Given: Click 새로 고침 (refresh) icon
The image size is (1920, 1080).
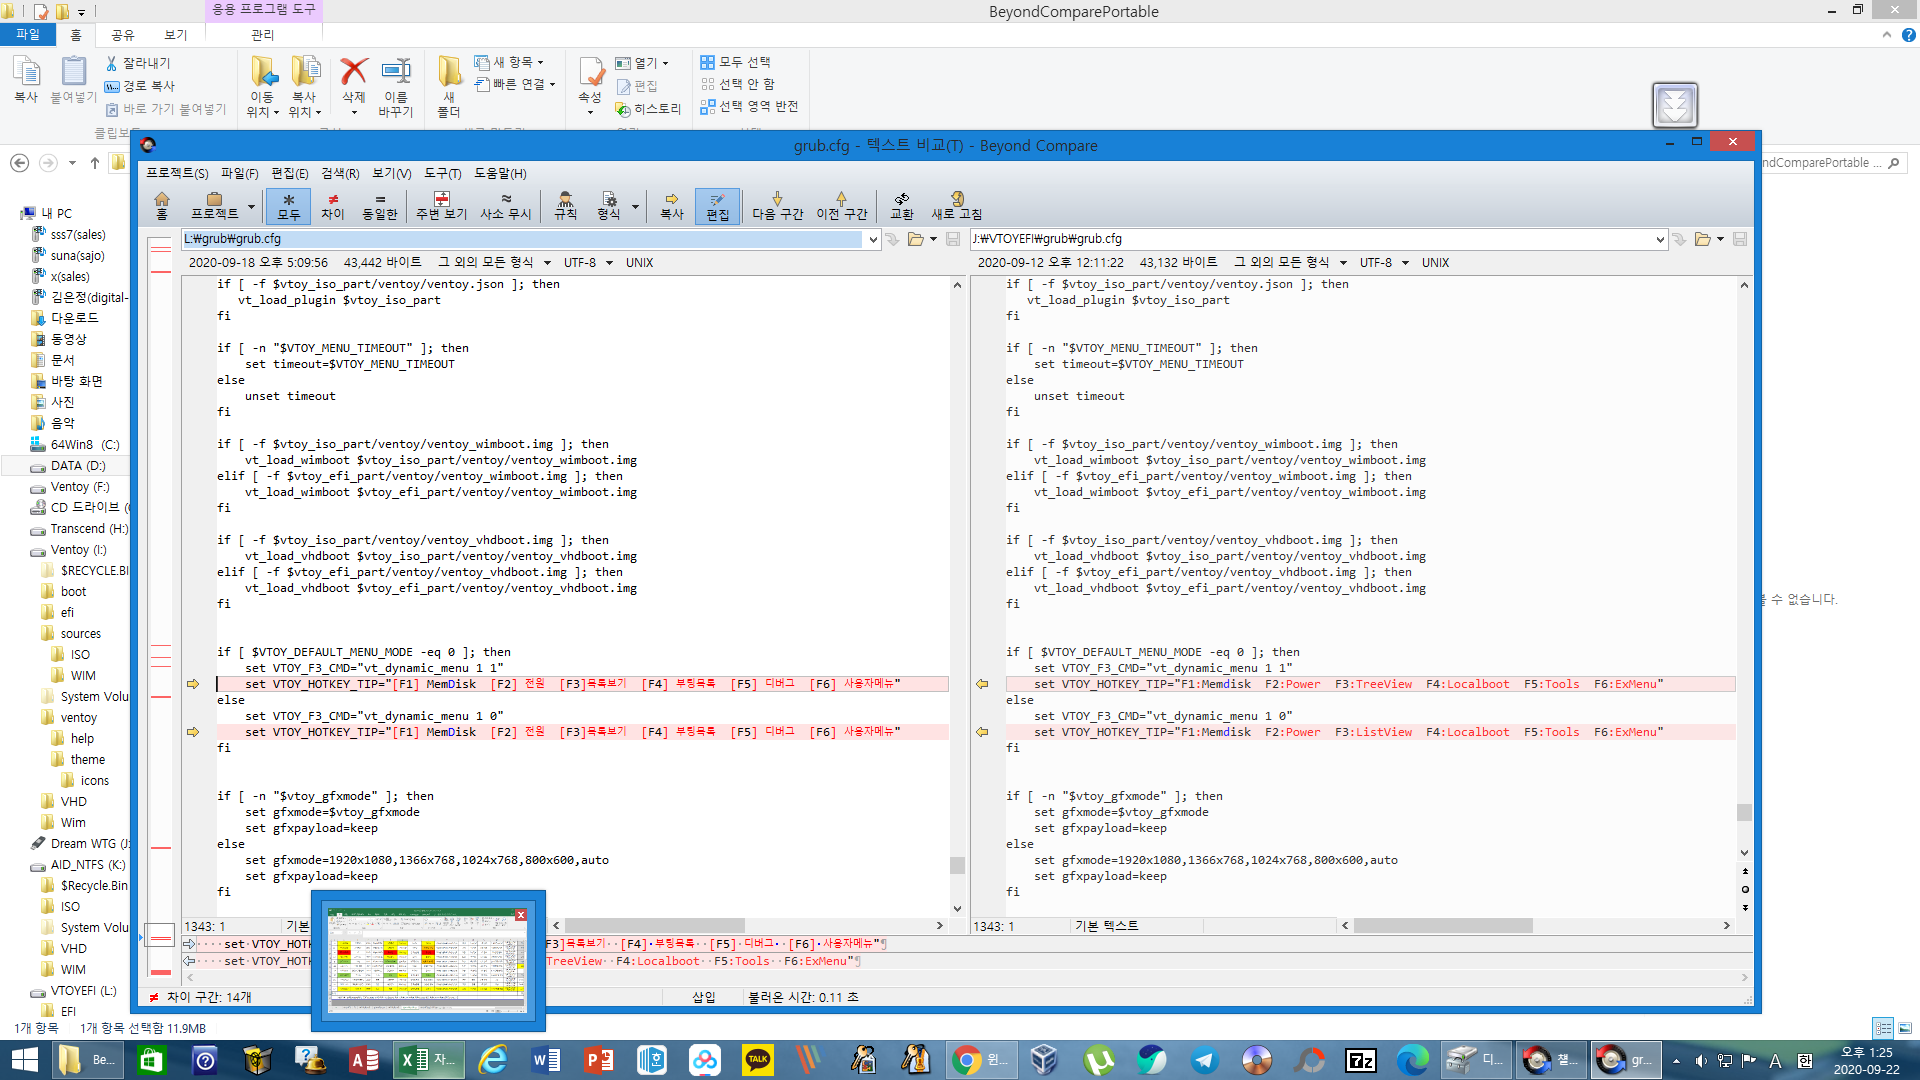Looking at the screenshot, I should 957,205.
